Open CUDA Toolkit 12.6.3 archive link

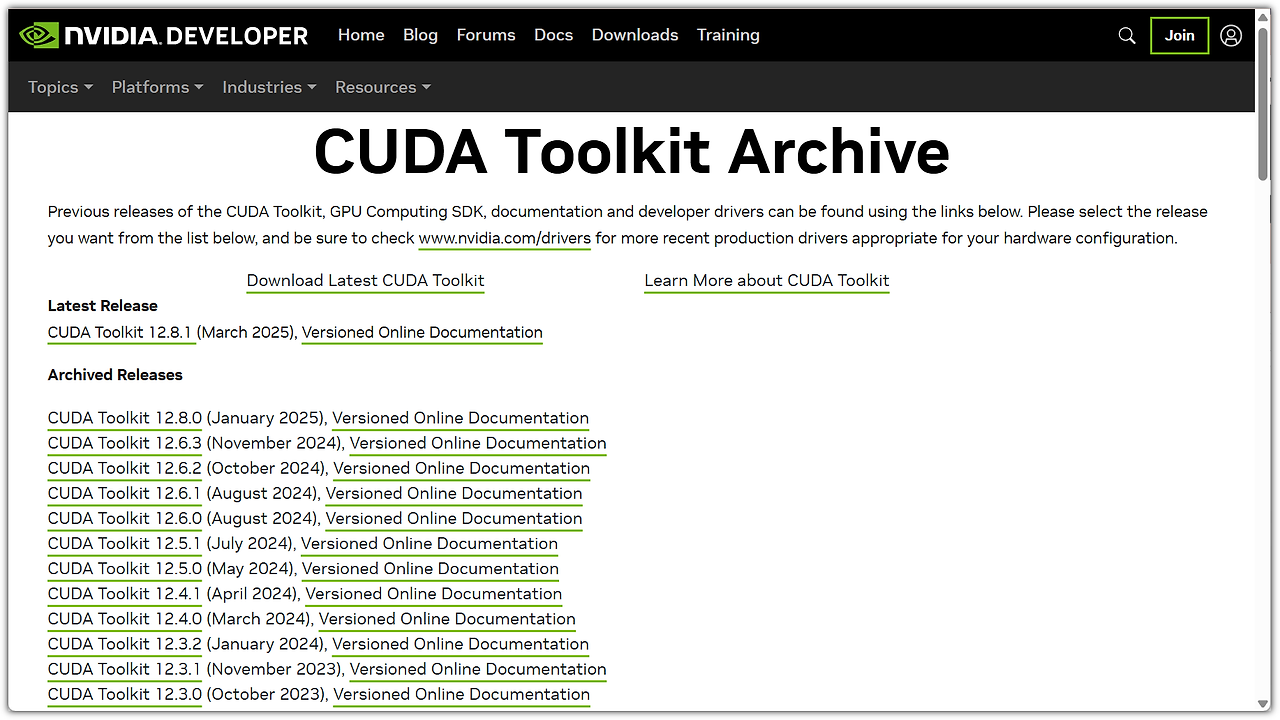(124, 443)
